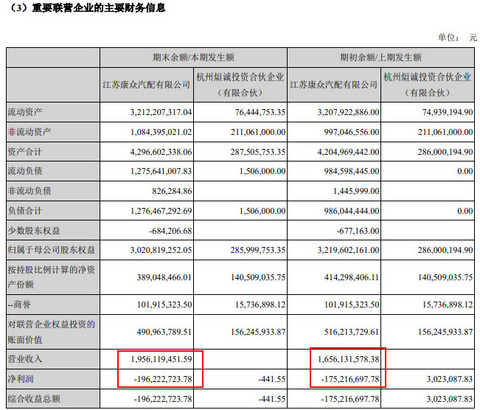Select the value 490,963,789.51

click(x=164, y=332)
